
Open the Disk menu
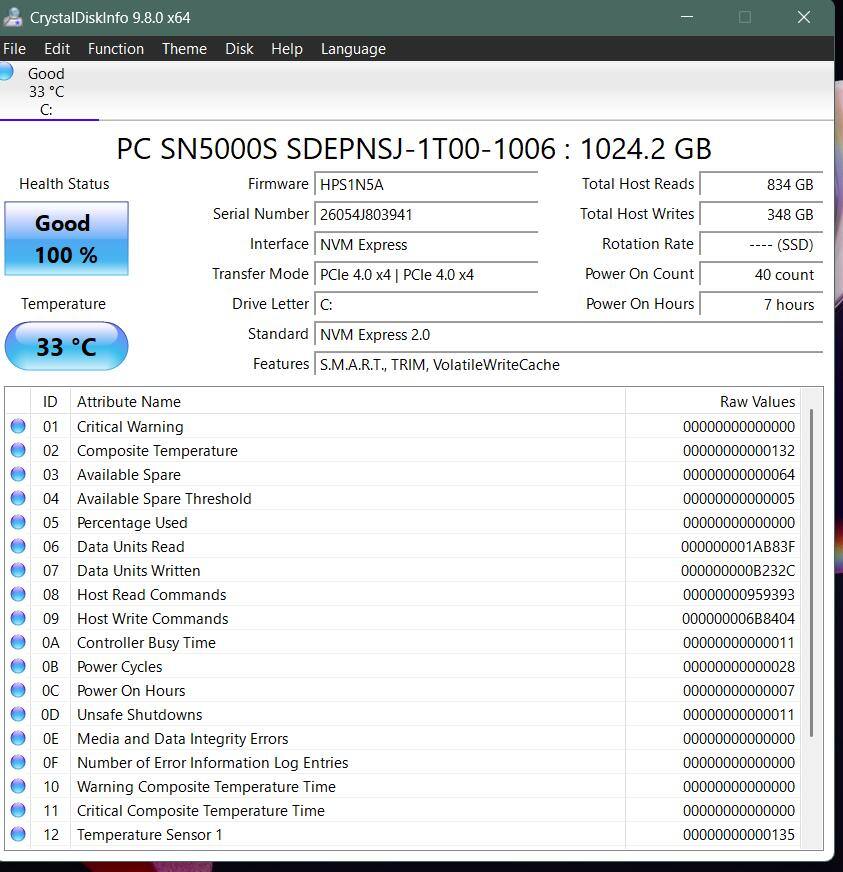point(239,49)
